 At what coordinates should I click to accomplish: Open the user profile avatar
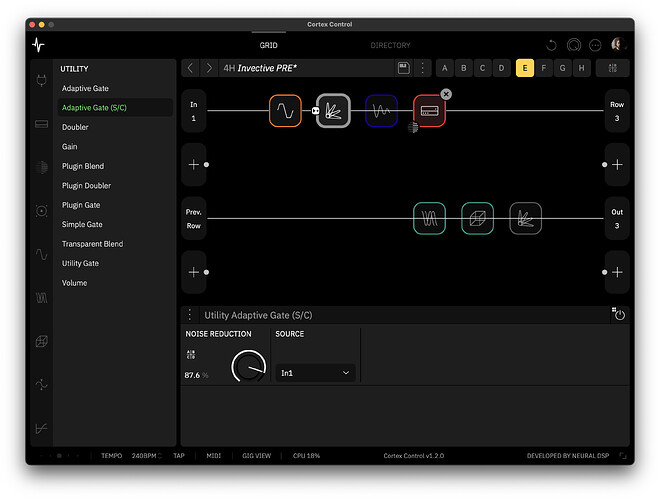pos(618,44)
